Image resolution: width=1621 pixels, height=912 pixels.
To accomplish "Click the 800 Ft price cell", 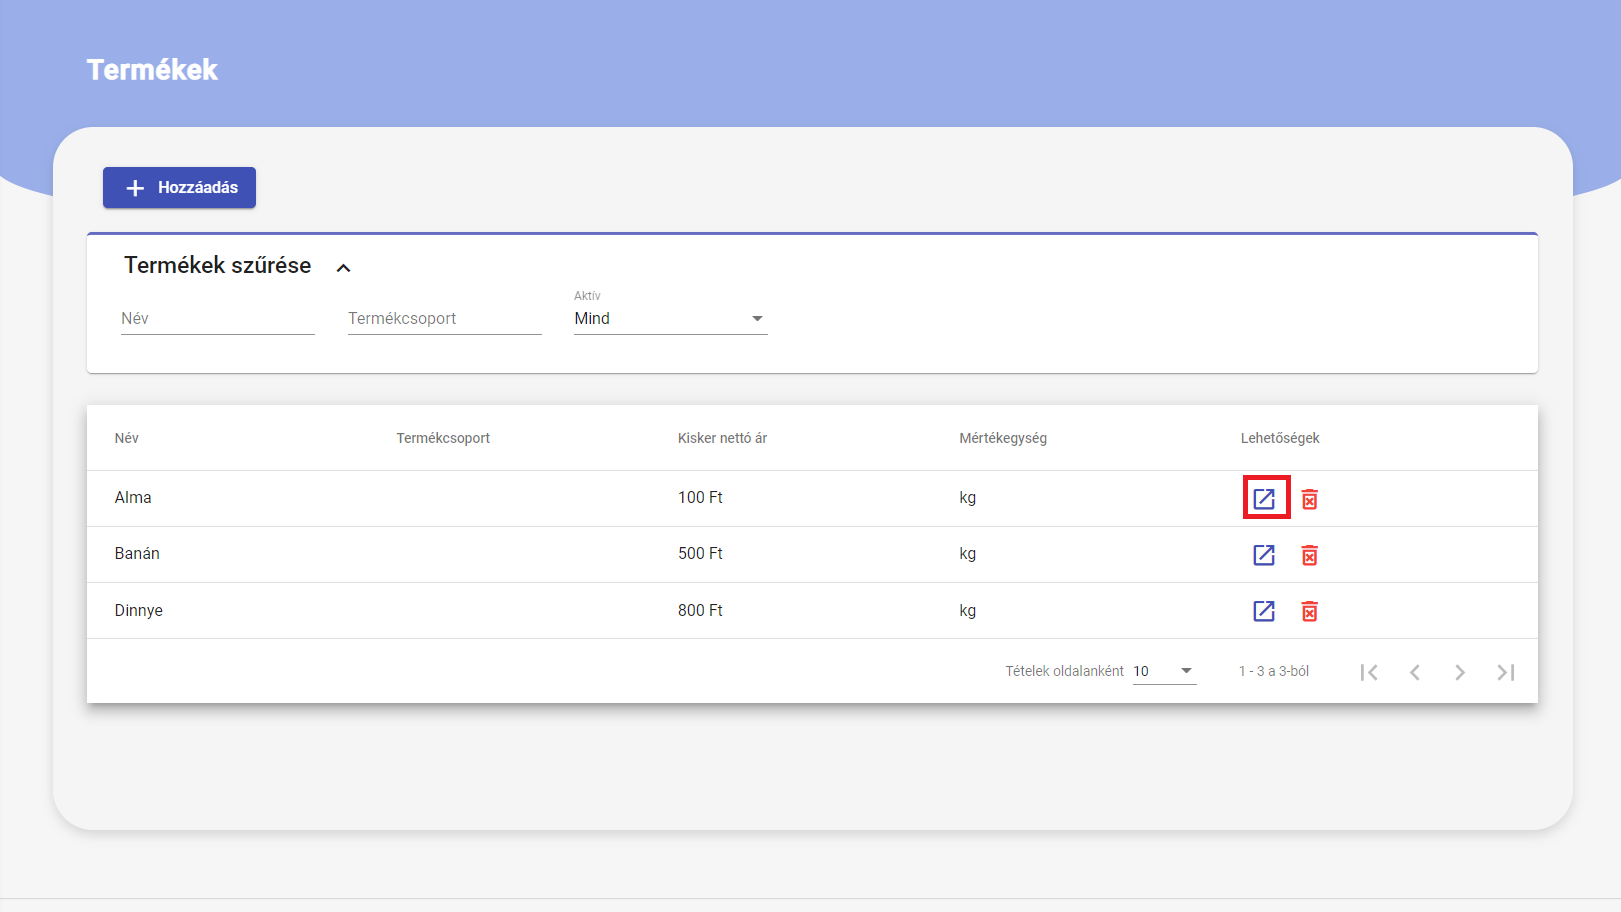I will [700, 611].
